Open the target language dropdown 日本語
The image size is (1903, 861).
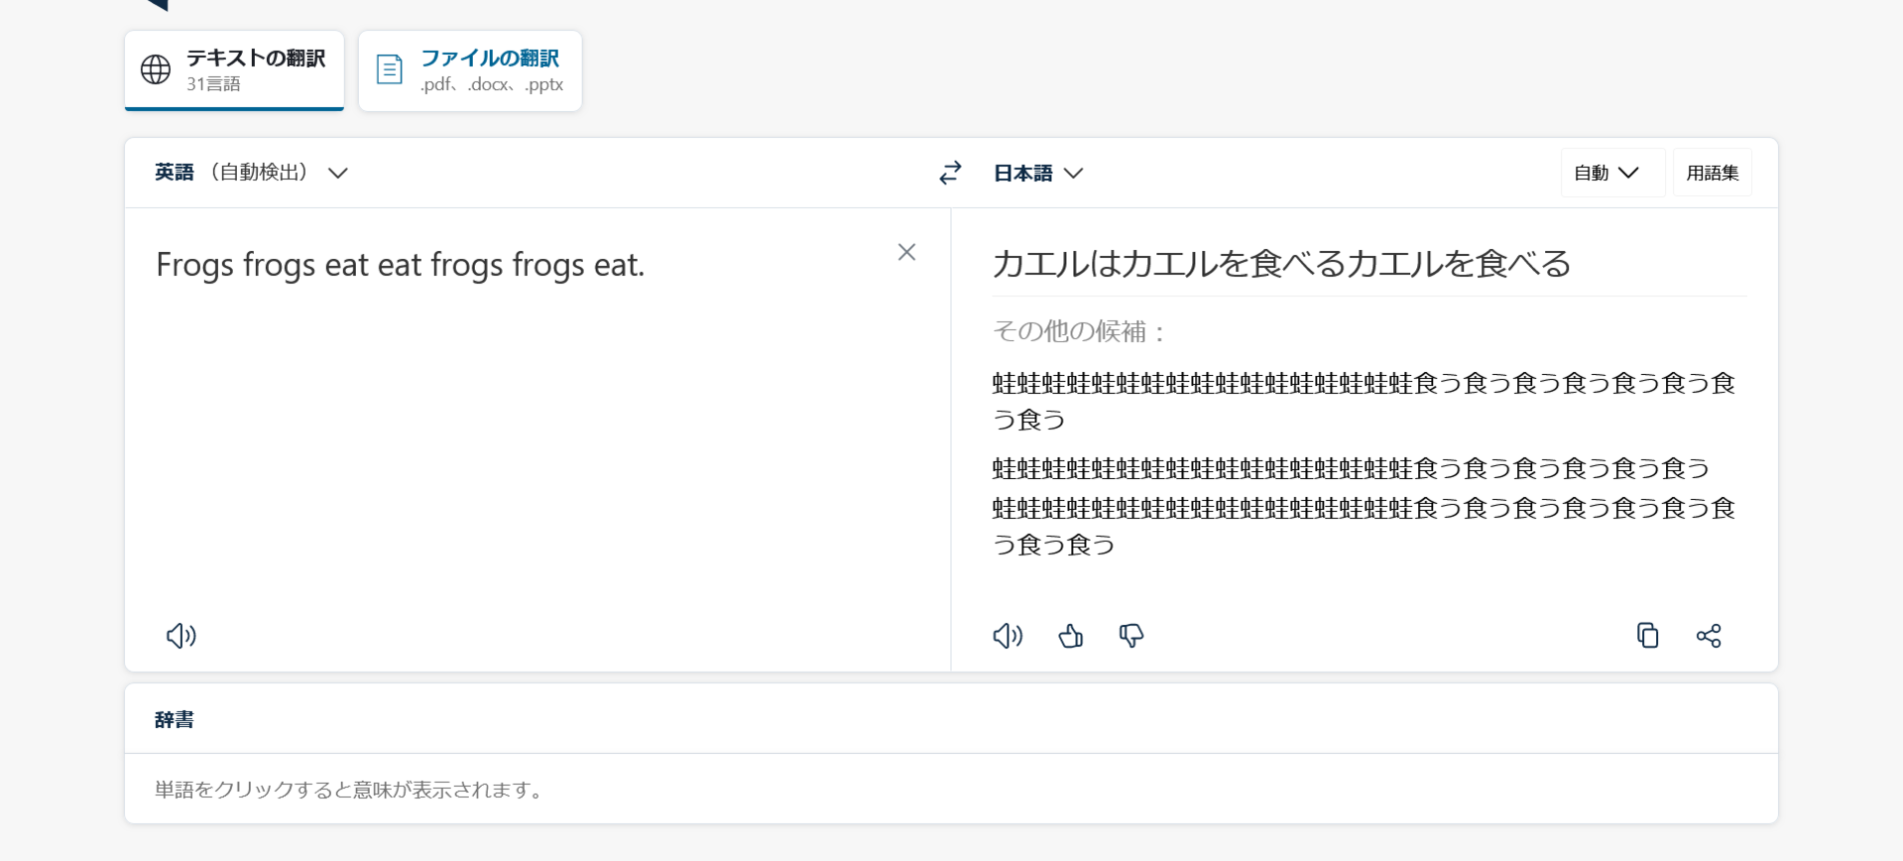(1037, 173)
